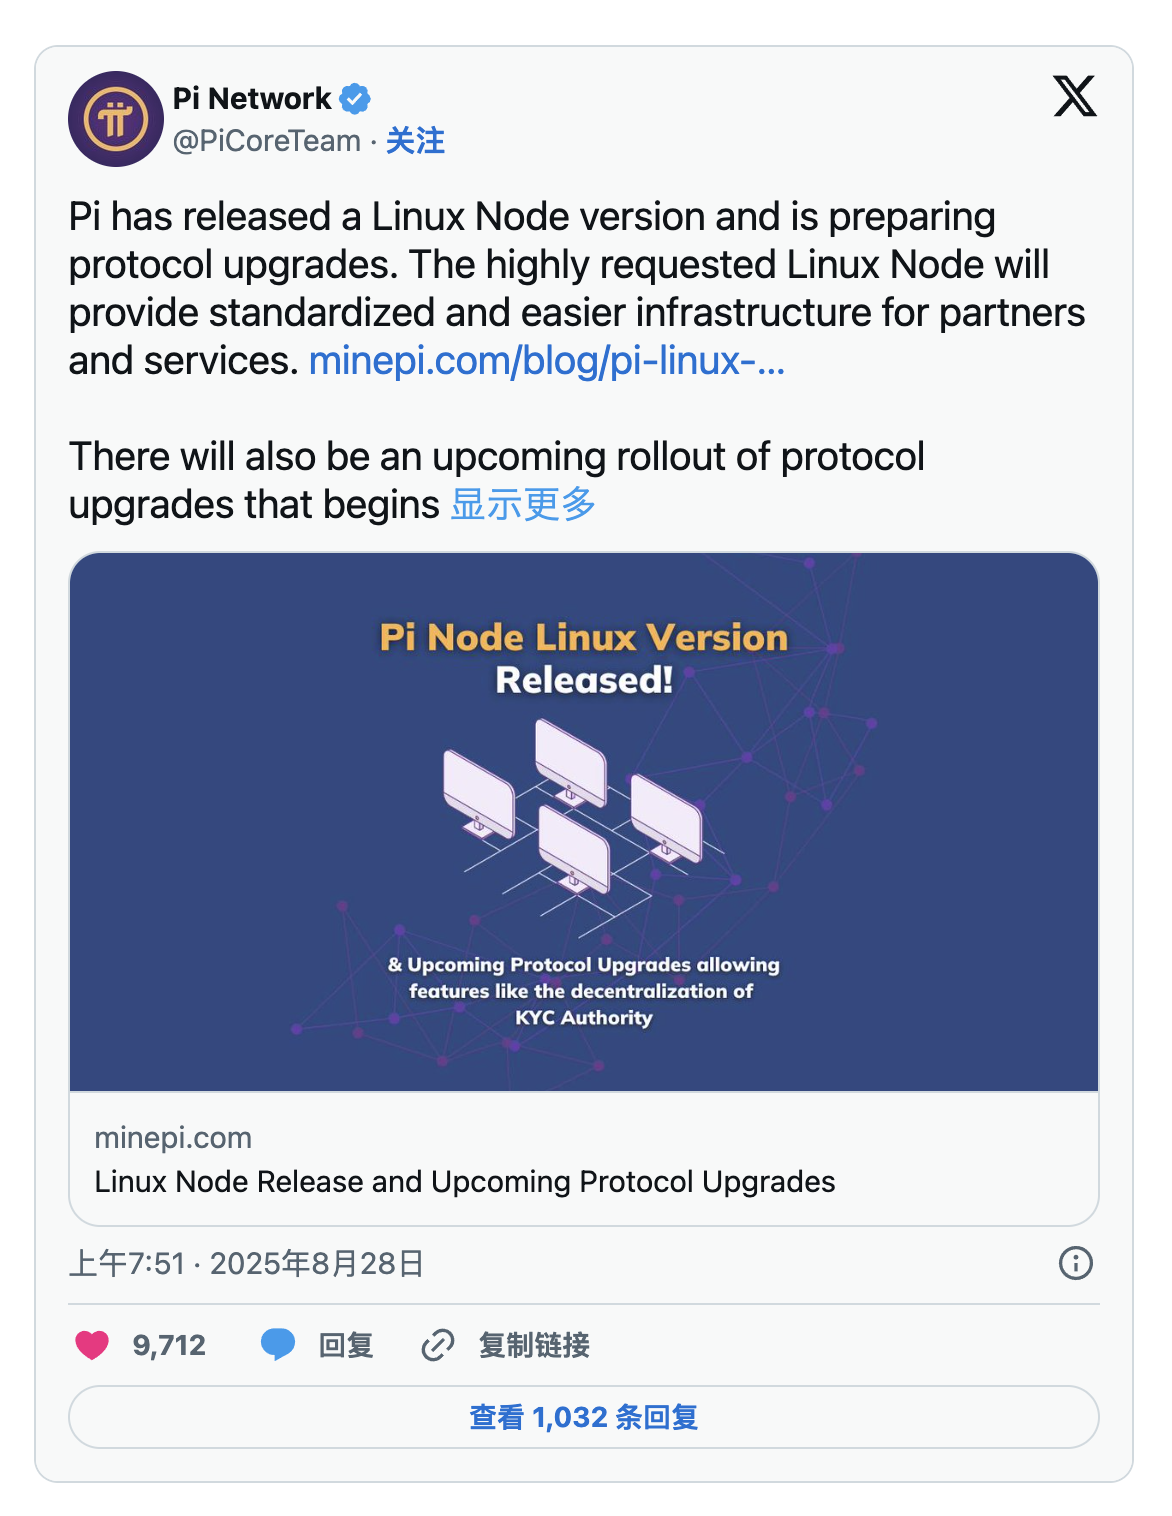Open the X logo icon
The width and height of the screenshot is (1172, 1516).
coord(1075,96)
